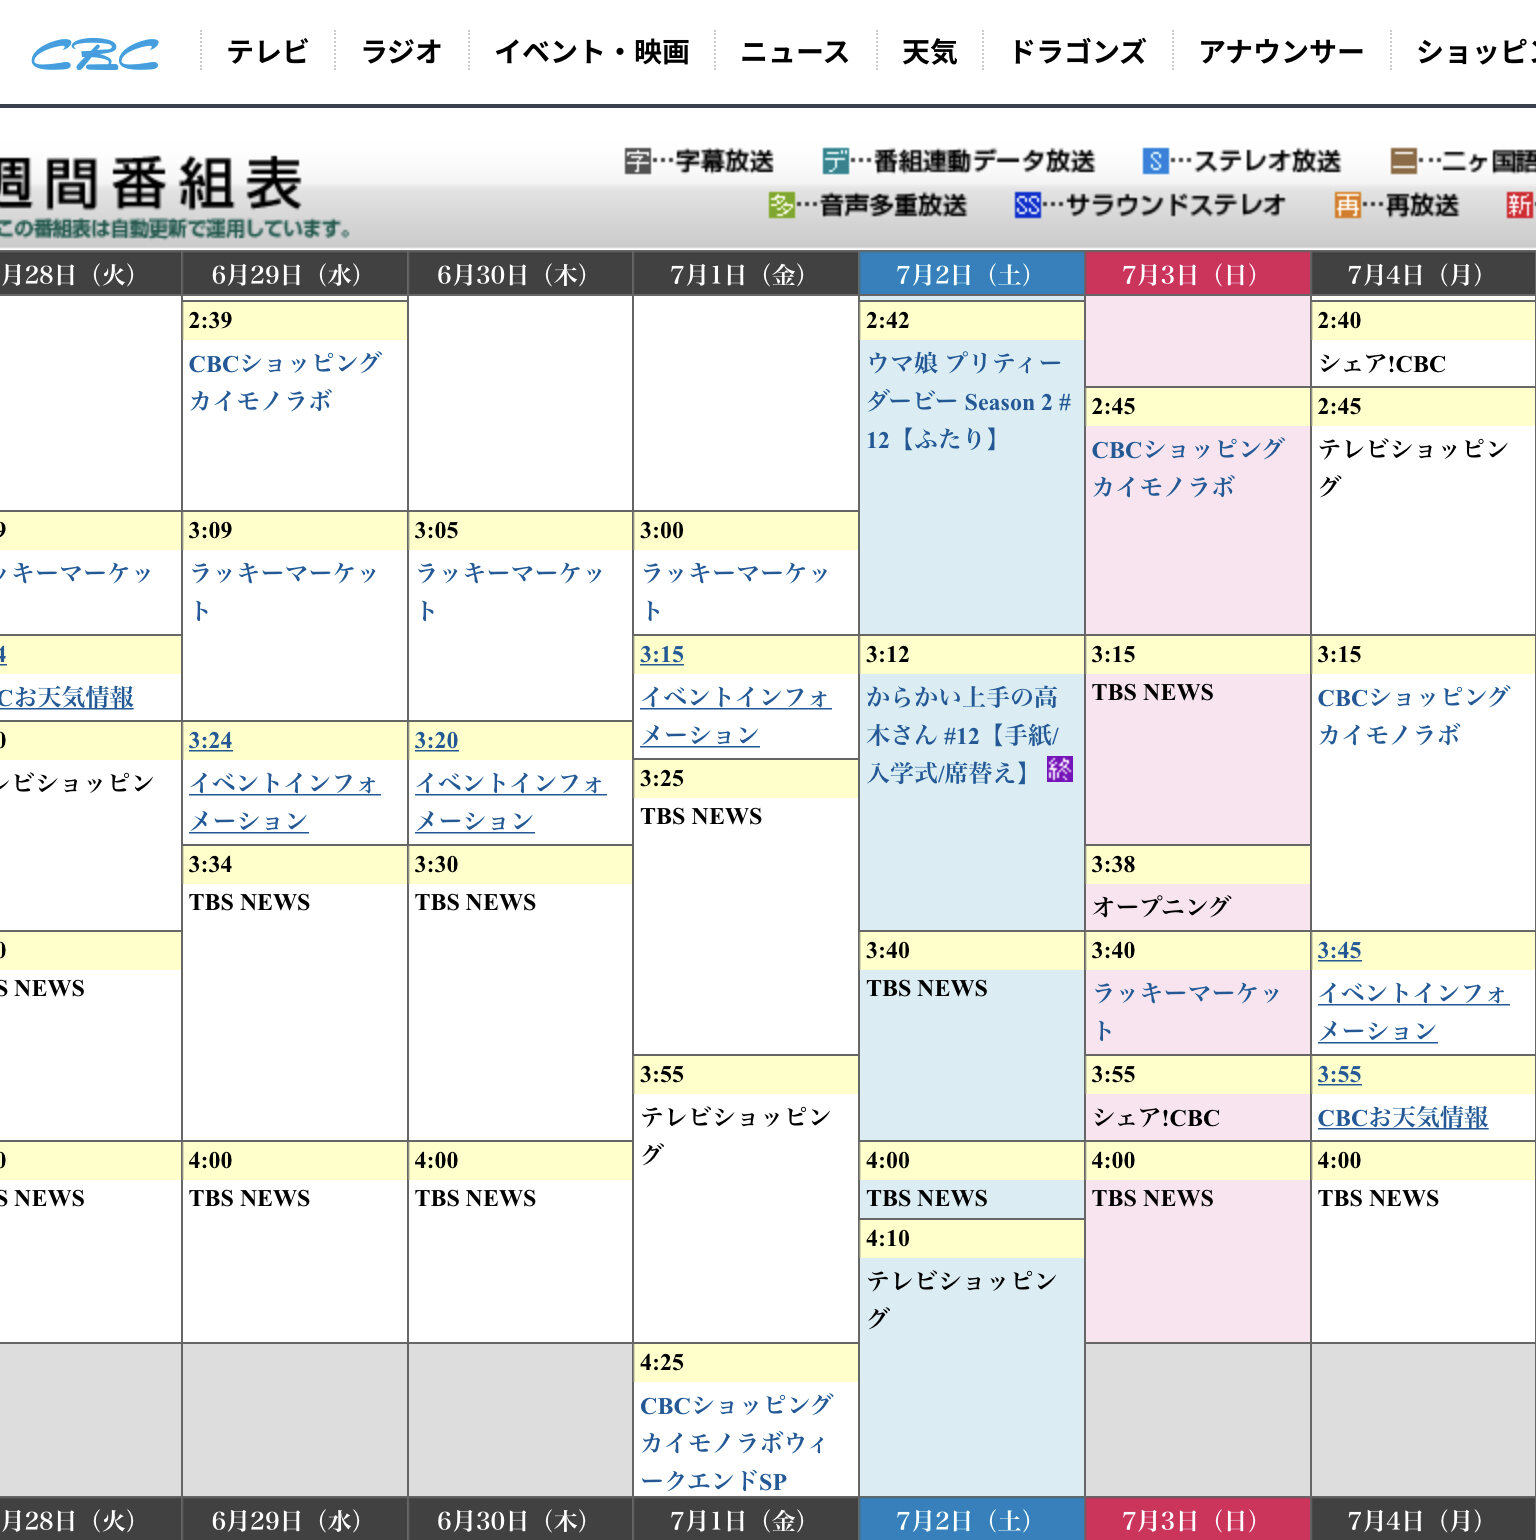
Task: Click the ステレオ放送 S legend icon
Action: 1156,161
